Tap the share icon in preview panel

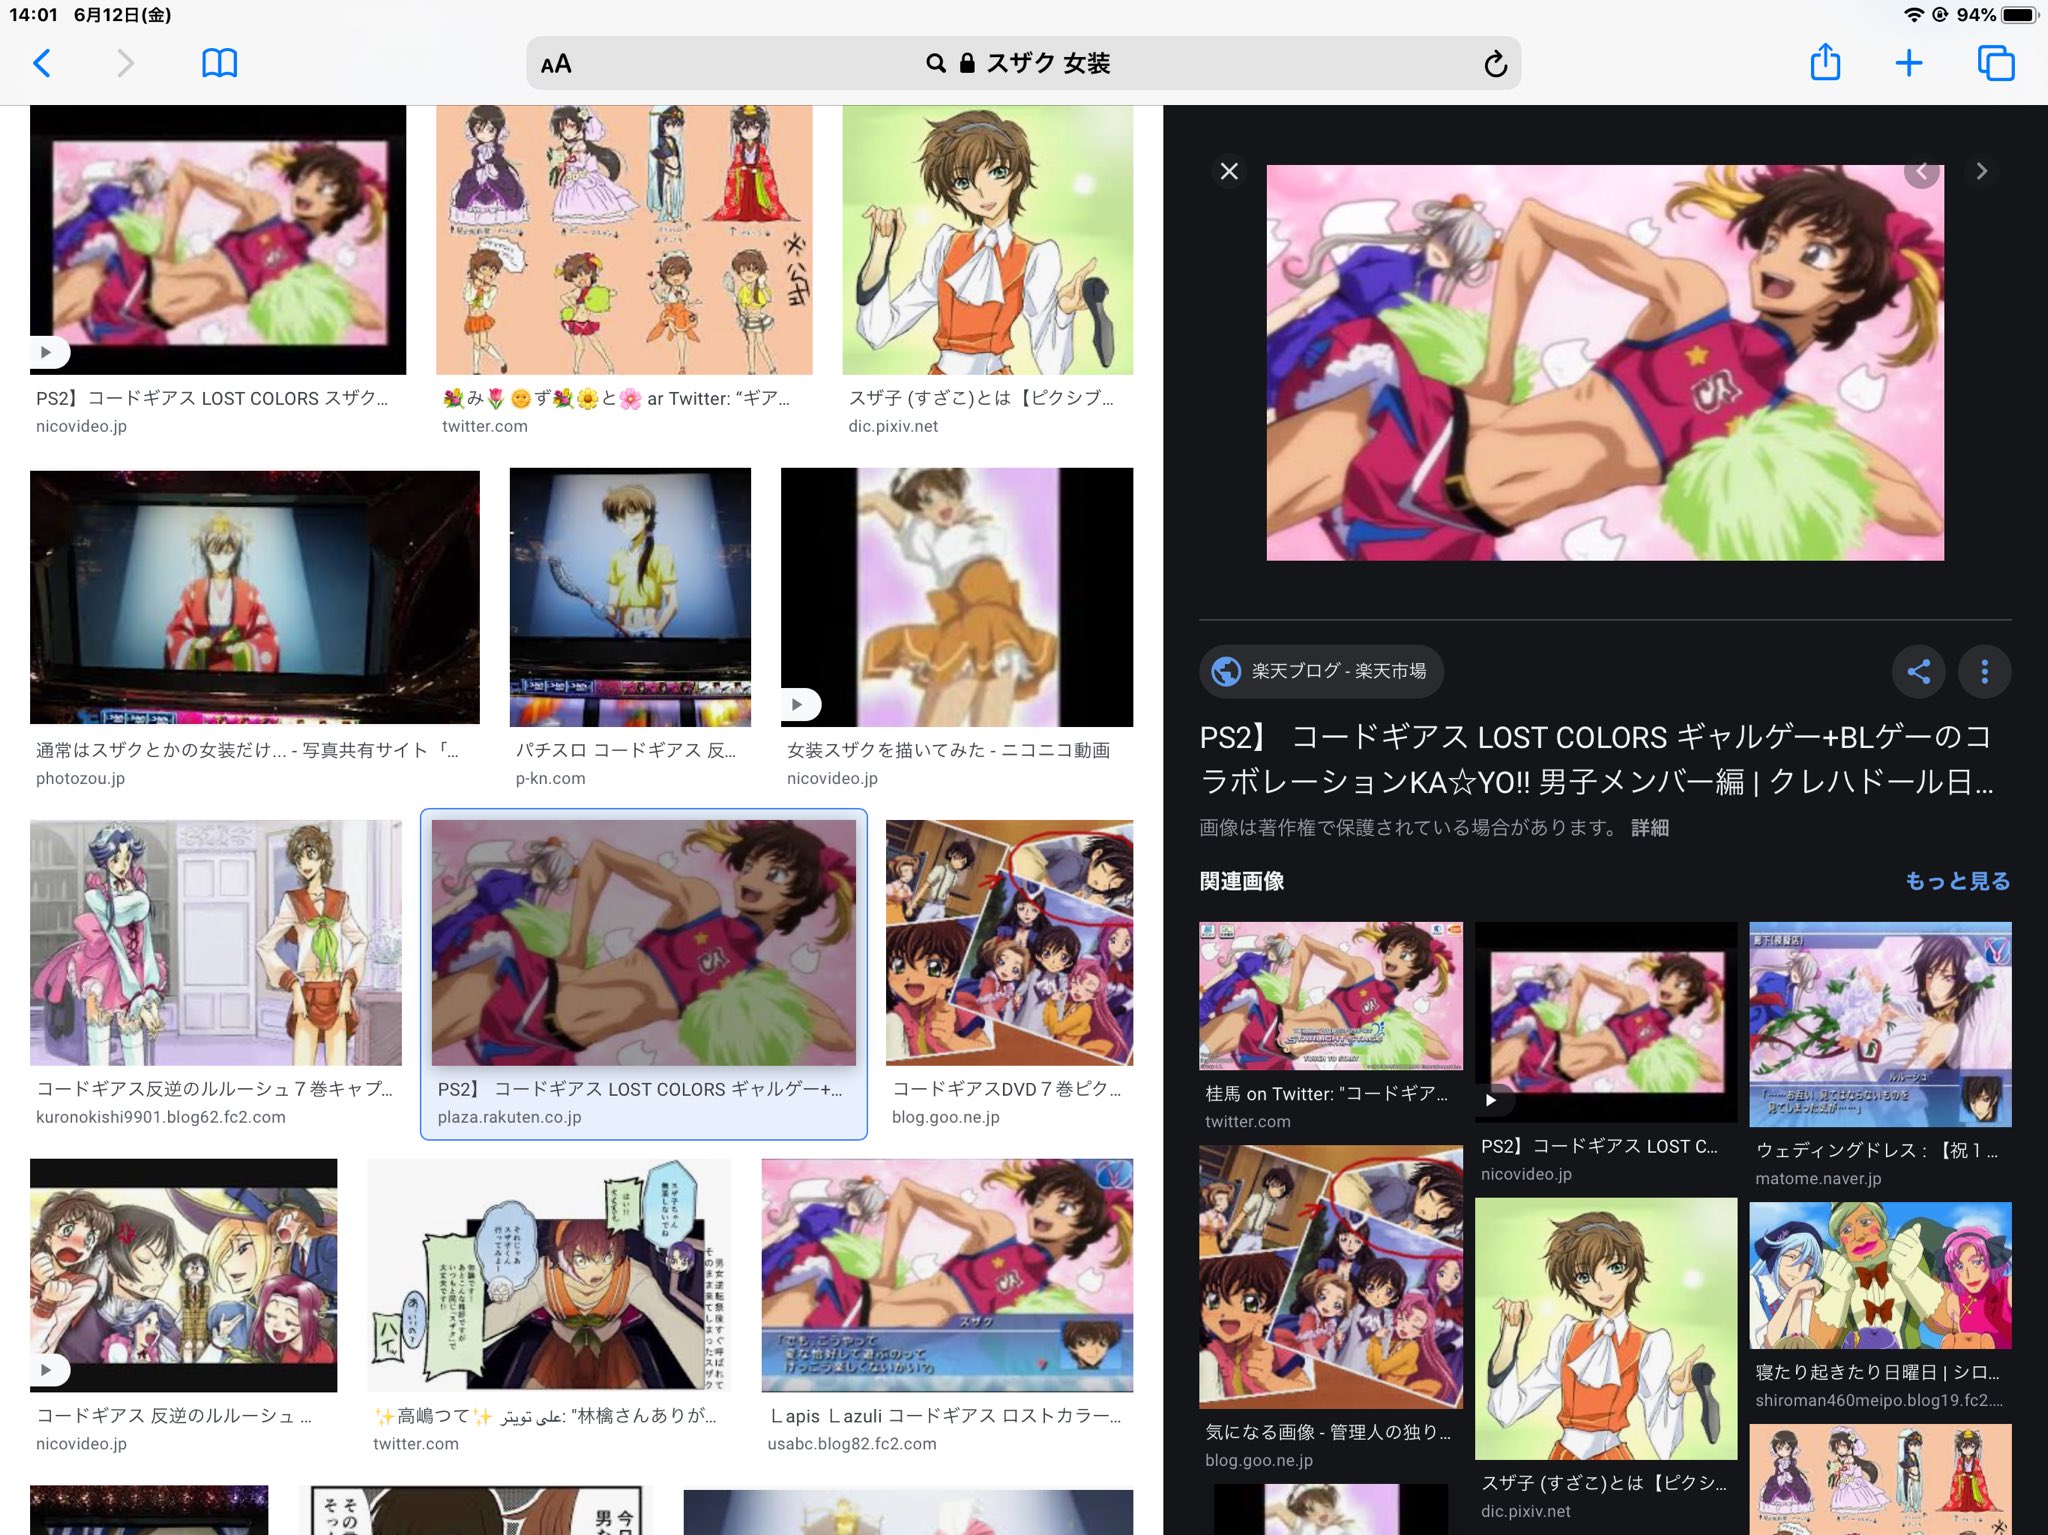[1918, 671]
